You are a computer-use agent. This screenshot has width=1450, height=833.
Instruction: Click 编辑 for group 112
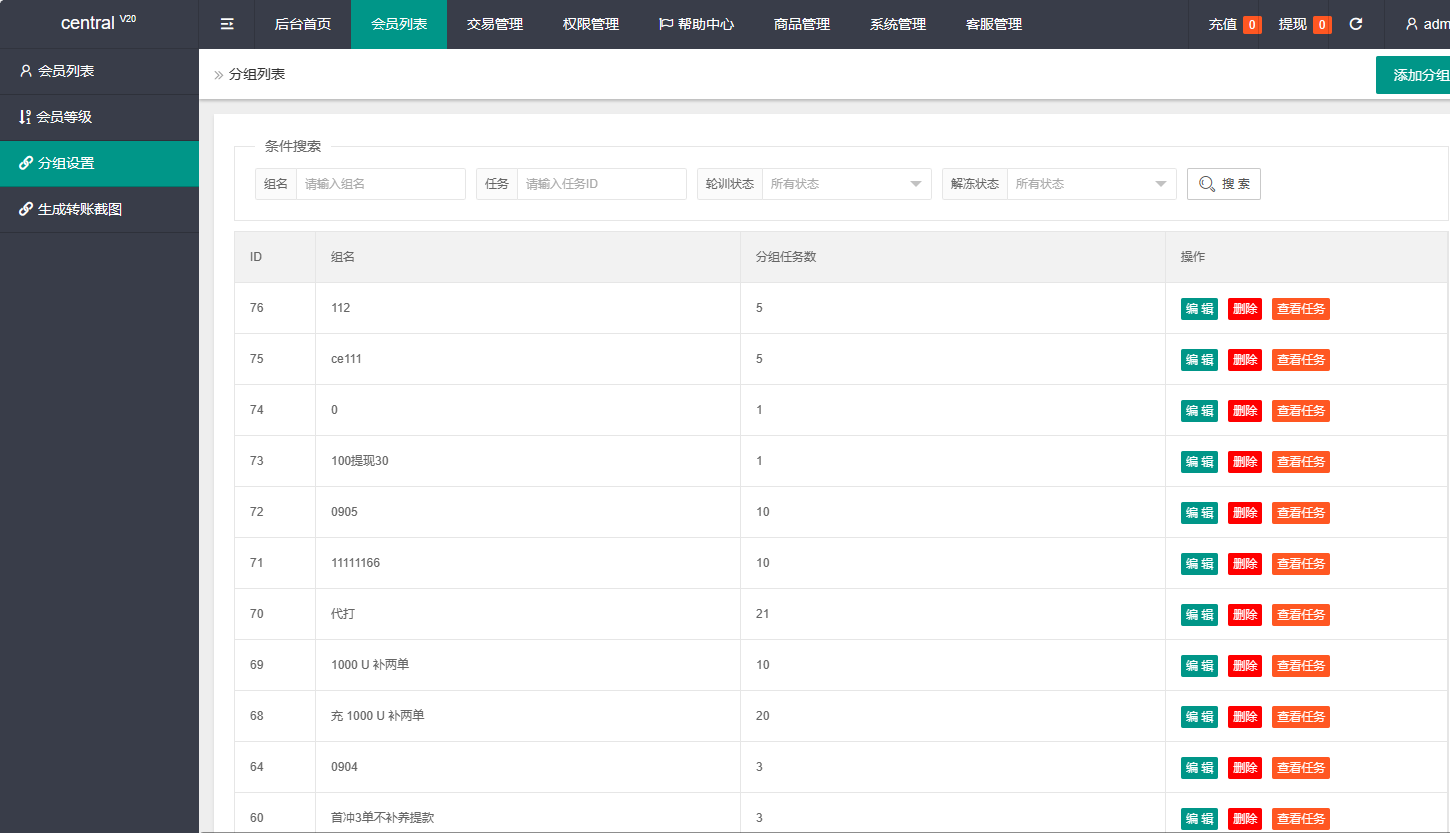[1199, 309]
